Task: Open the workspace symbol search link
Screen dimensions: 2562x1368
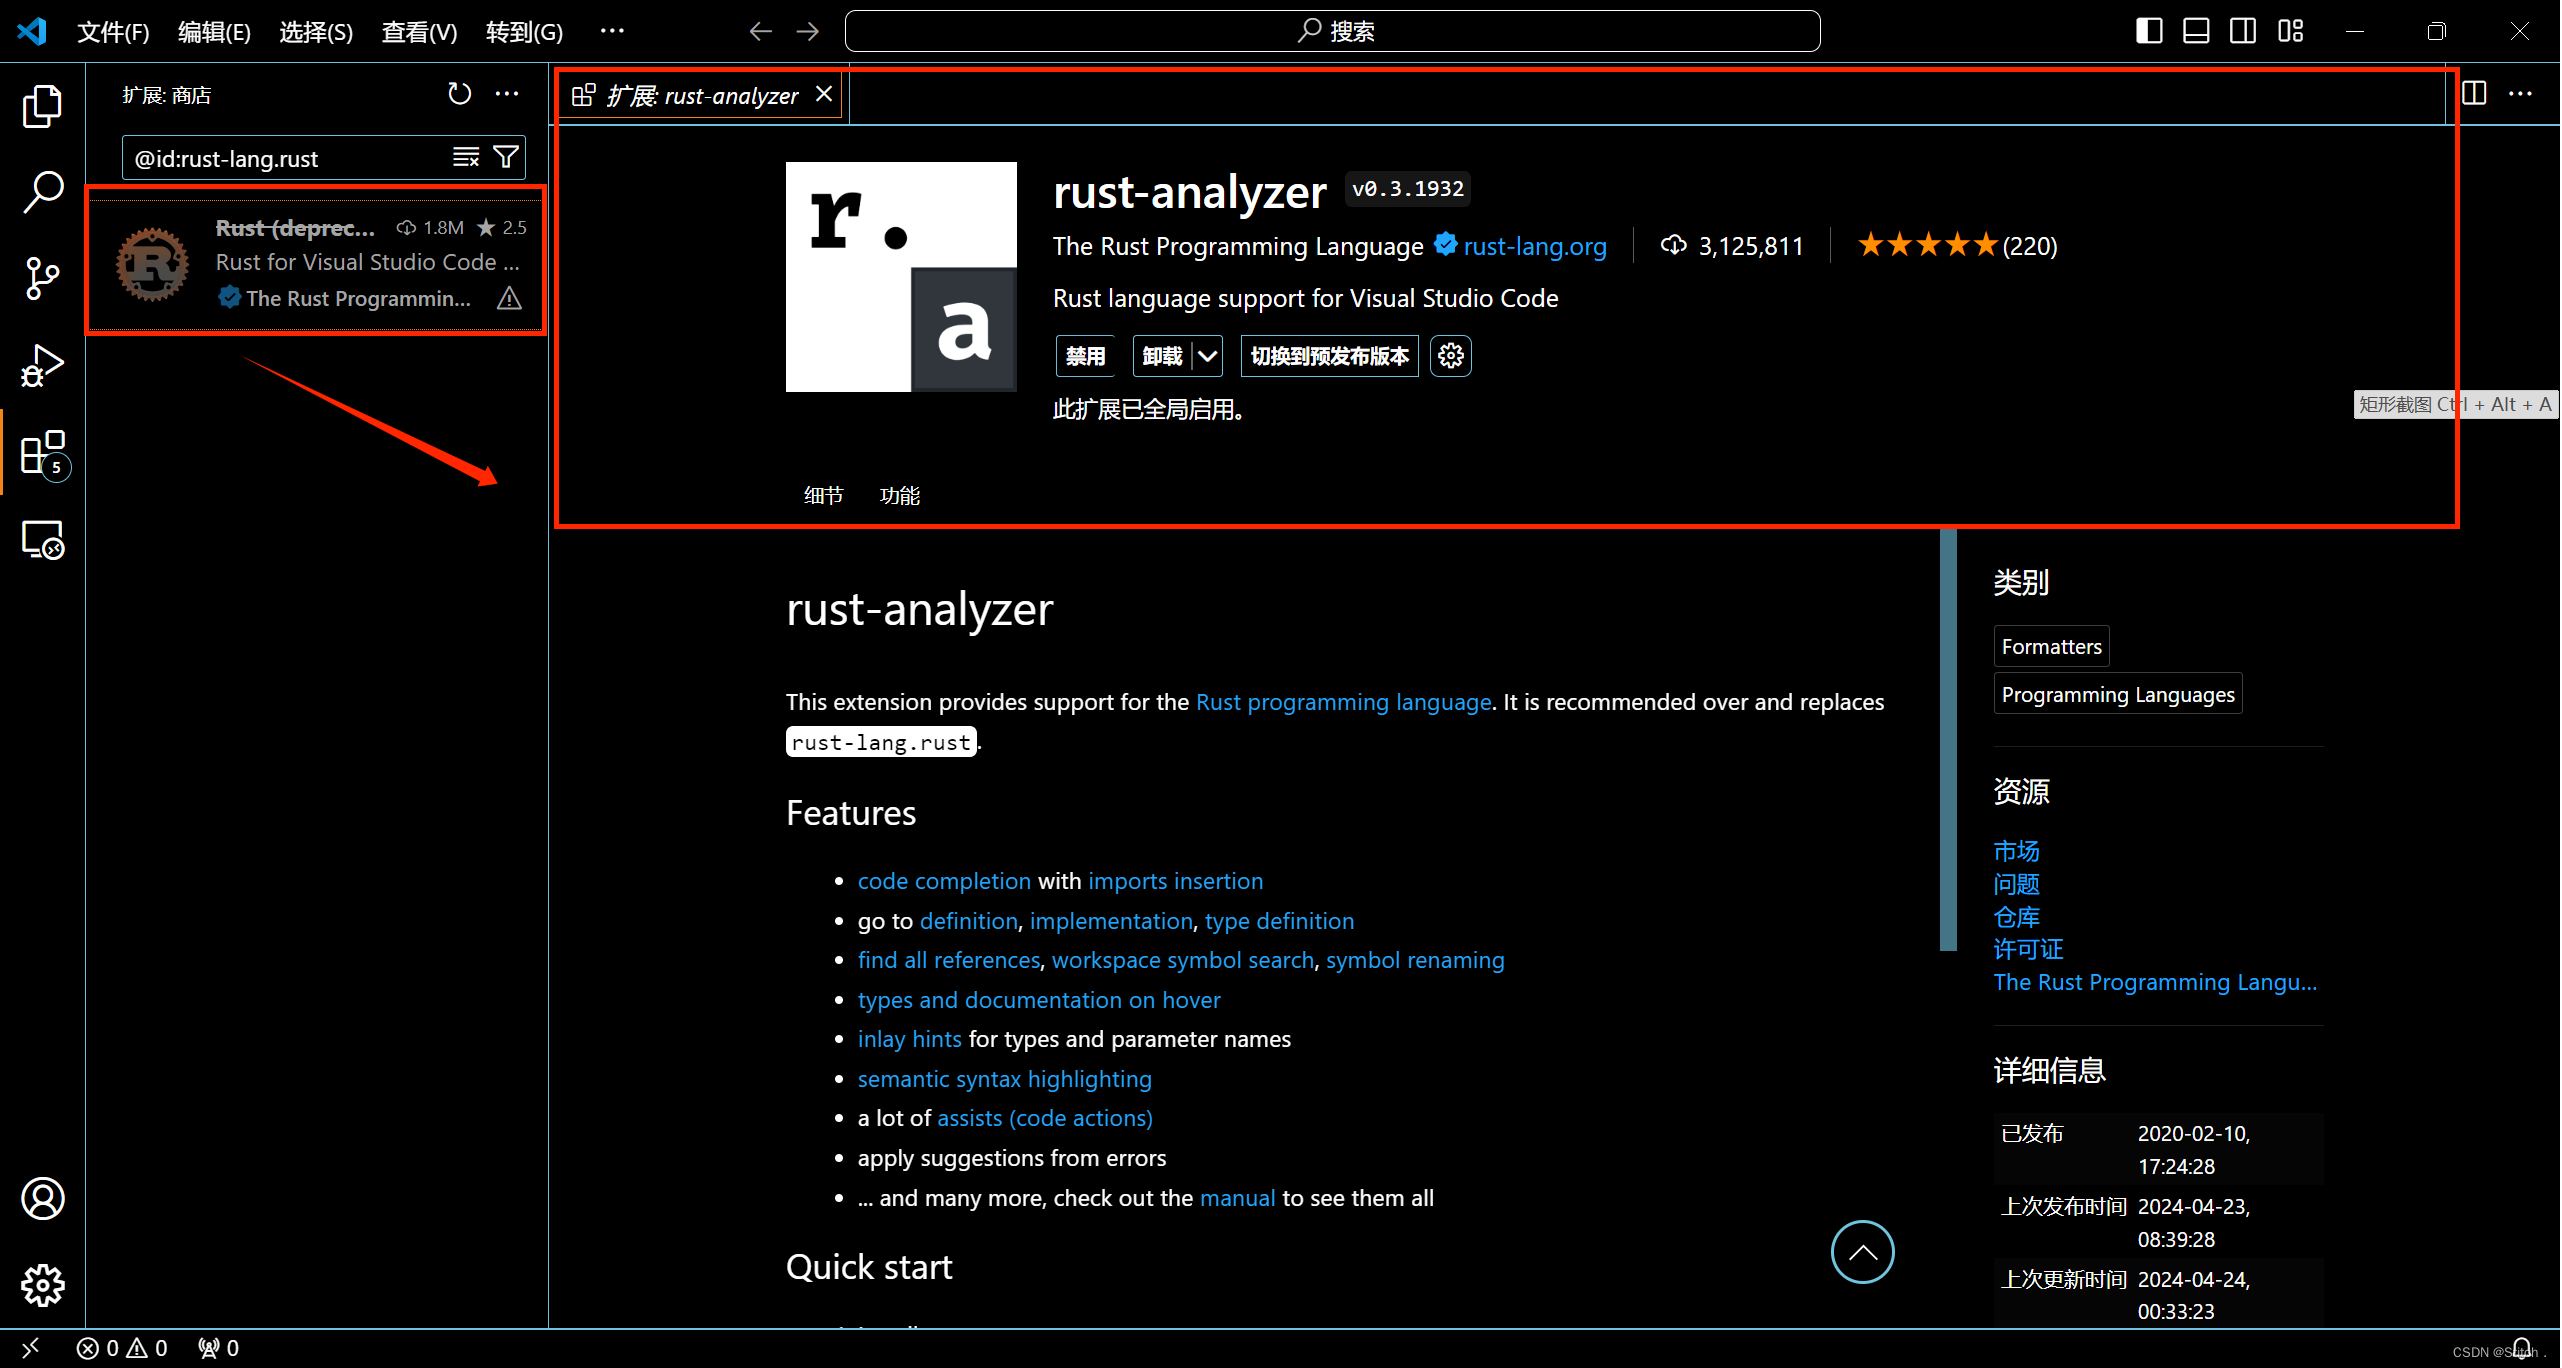Action: (1183, 960)
